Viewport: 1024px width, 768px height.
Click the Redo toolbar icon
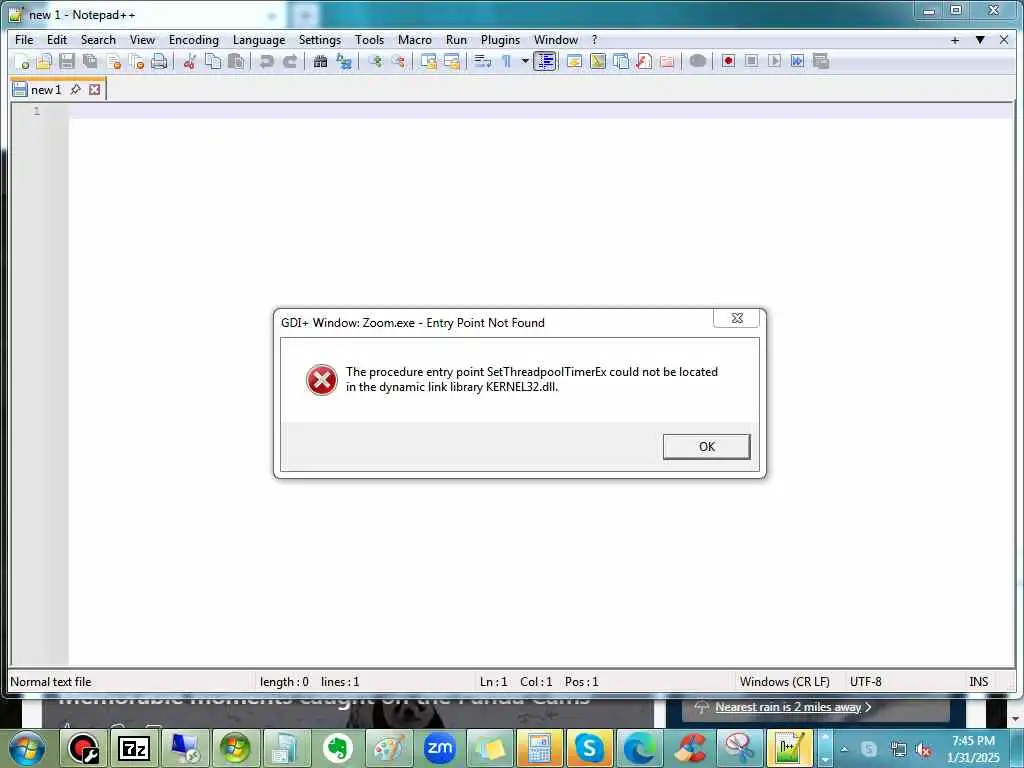(290, 61)
